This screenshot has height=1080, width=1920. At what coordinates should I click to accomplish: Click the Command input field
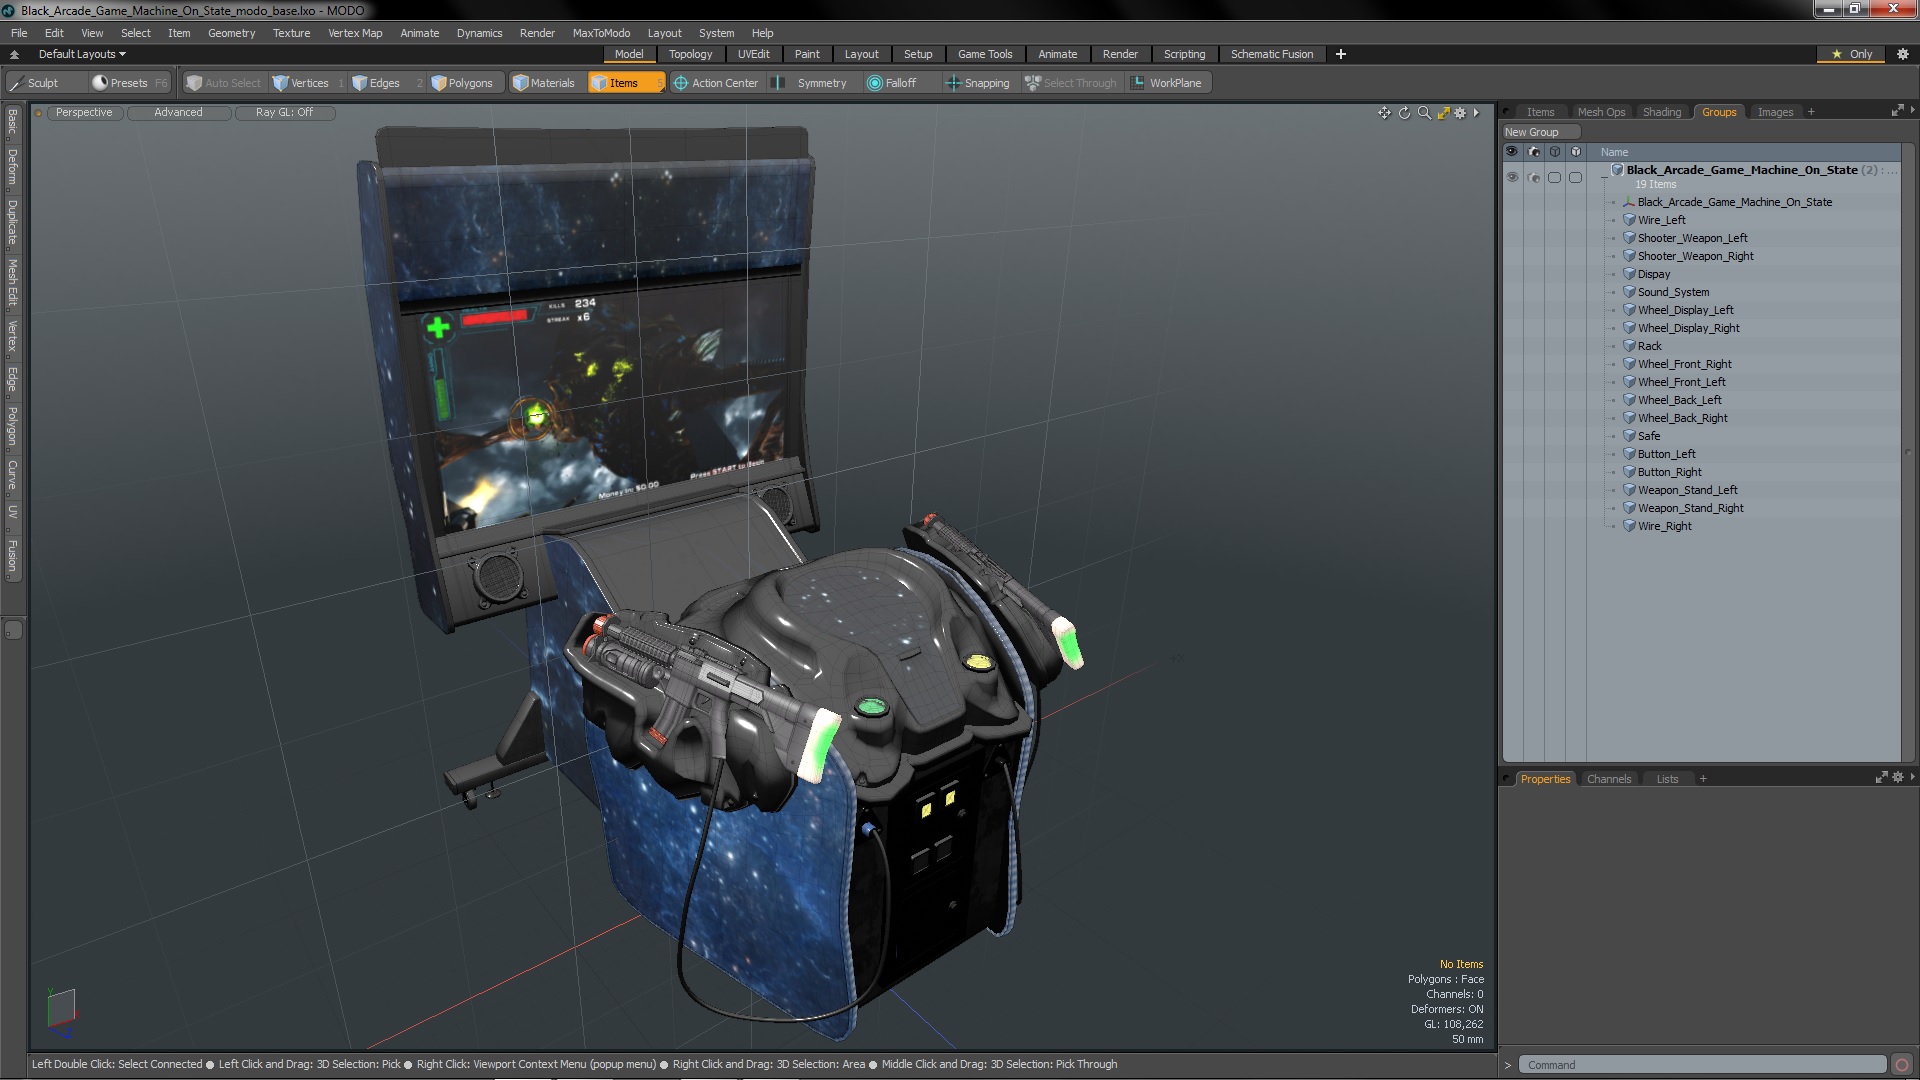[1702, 1065]
